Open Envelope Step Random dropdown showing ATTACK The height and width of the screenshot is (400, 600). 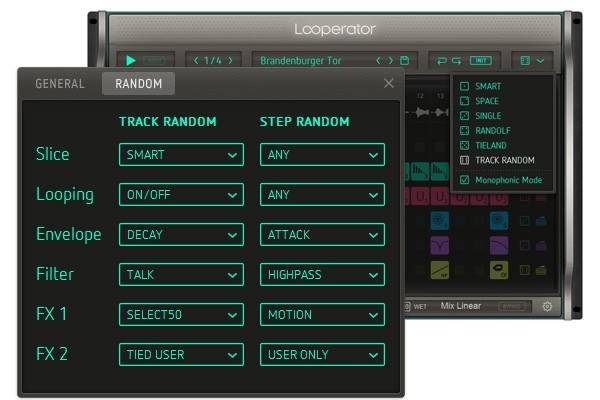click(x=322, y=235)
